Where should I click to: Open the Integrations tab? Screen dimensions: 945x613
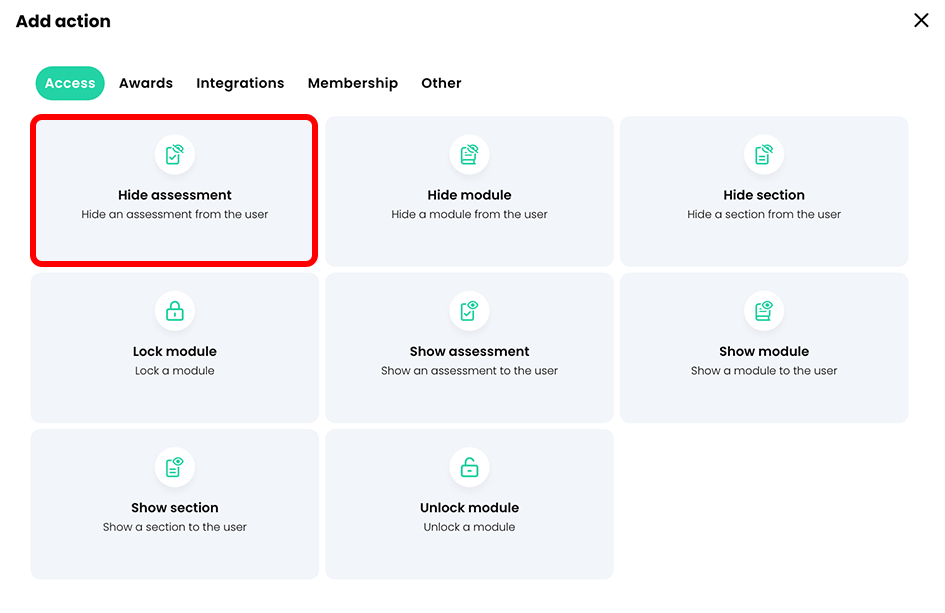coord(240,83)
